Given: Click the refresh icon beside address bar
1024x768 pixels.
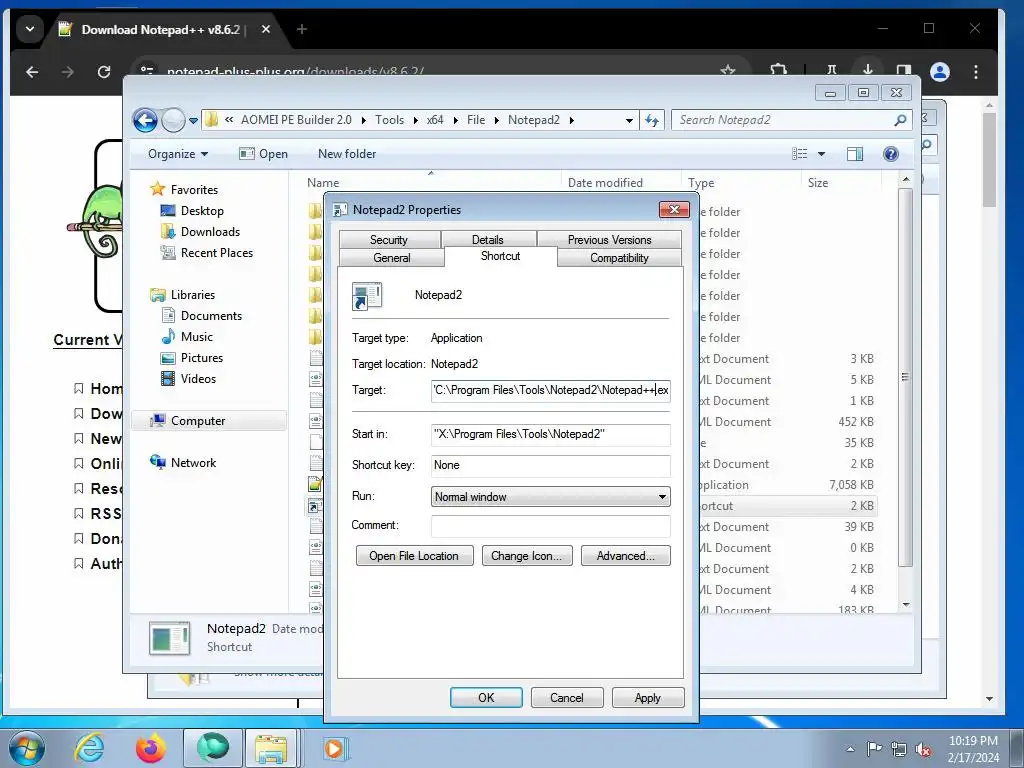Looking at the screenshot, I should [652, 120].
